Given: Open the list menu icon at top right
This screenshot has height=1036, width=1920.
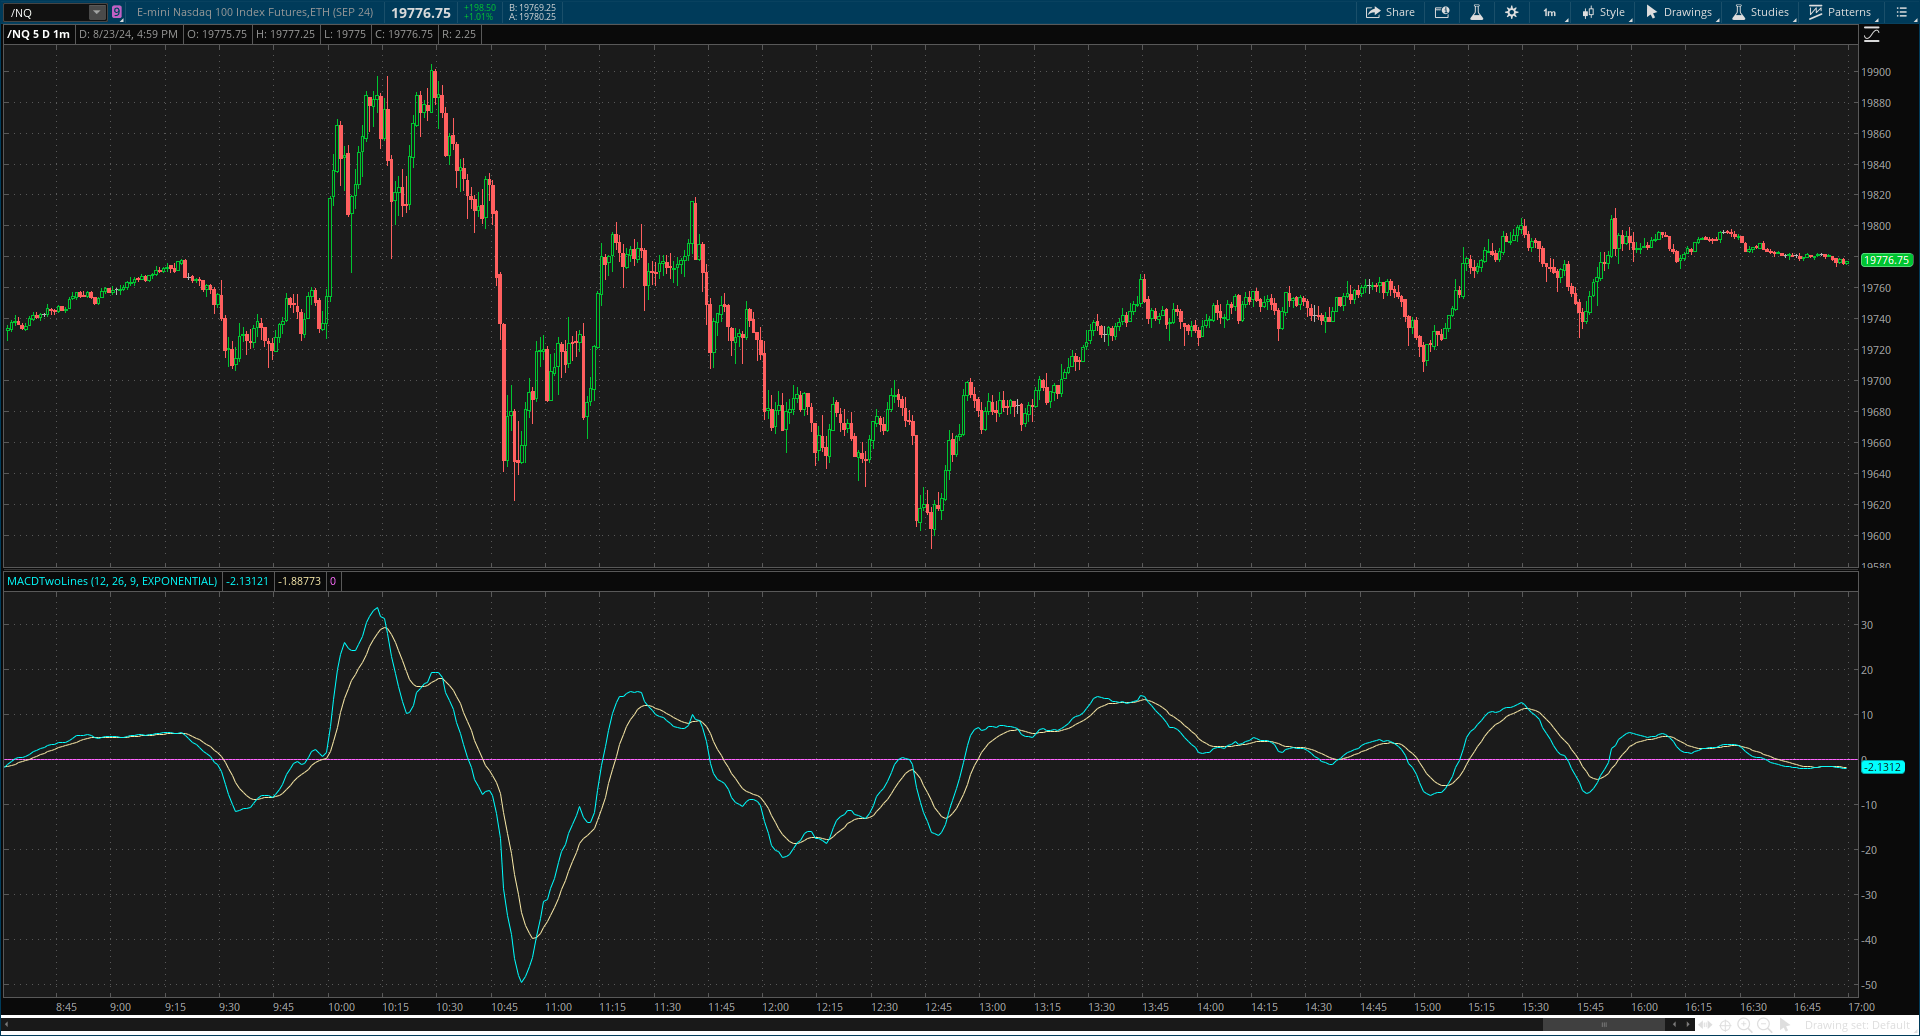Looking at the screenshot, I should tap(1901, 12).
